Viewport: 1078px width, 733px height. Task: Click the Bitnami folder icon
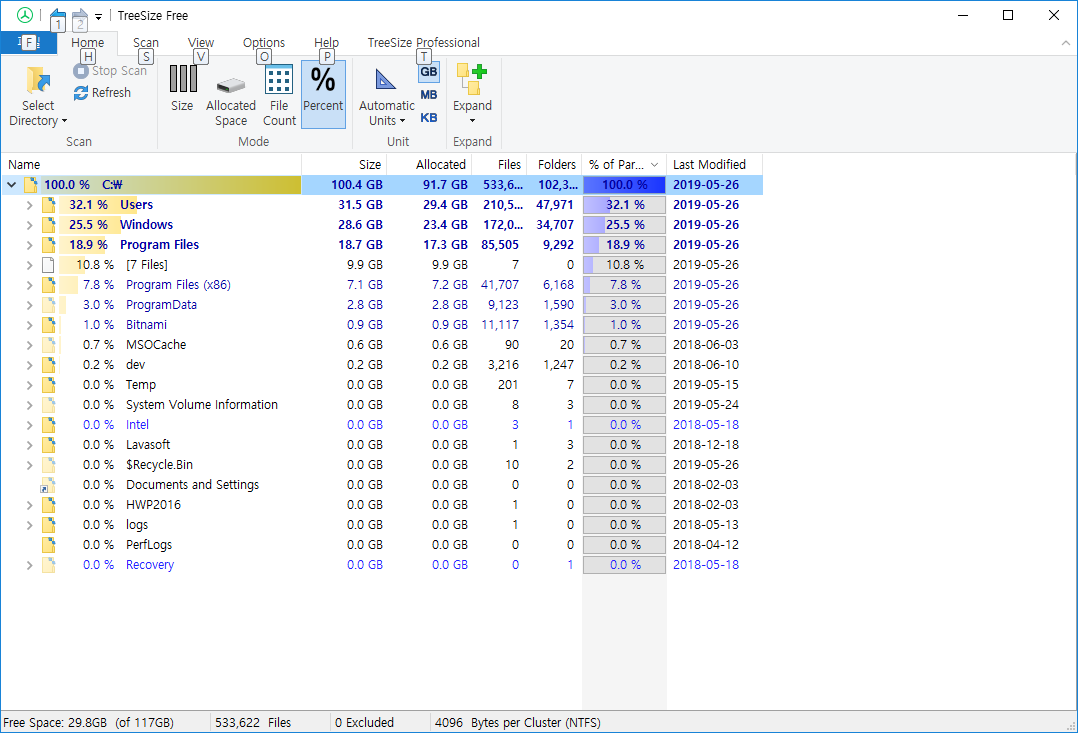tap(48, 325)
